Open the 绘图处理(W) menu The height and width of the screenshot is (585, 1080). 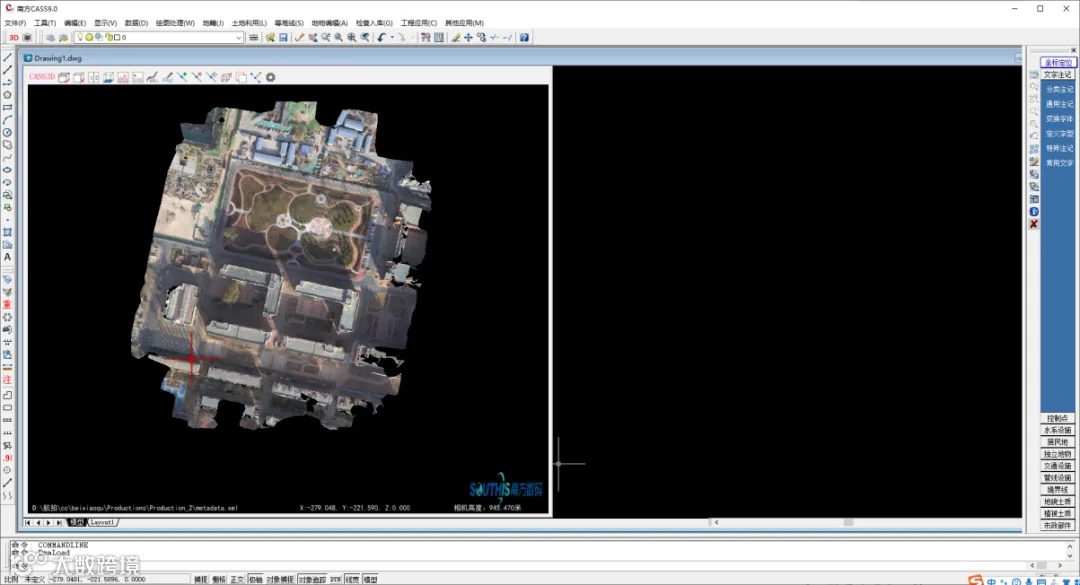[175, 22]
